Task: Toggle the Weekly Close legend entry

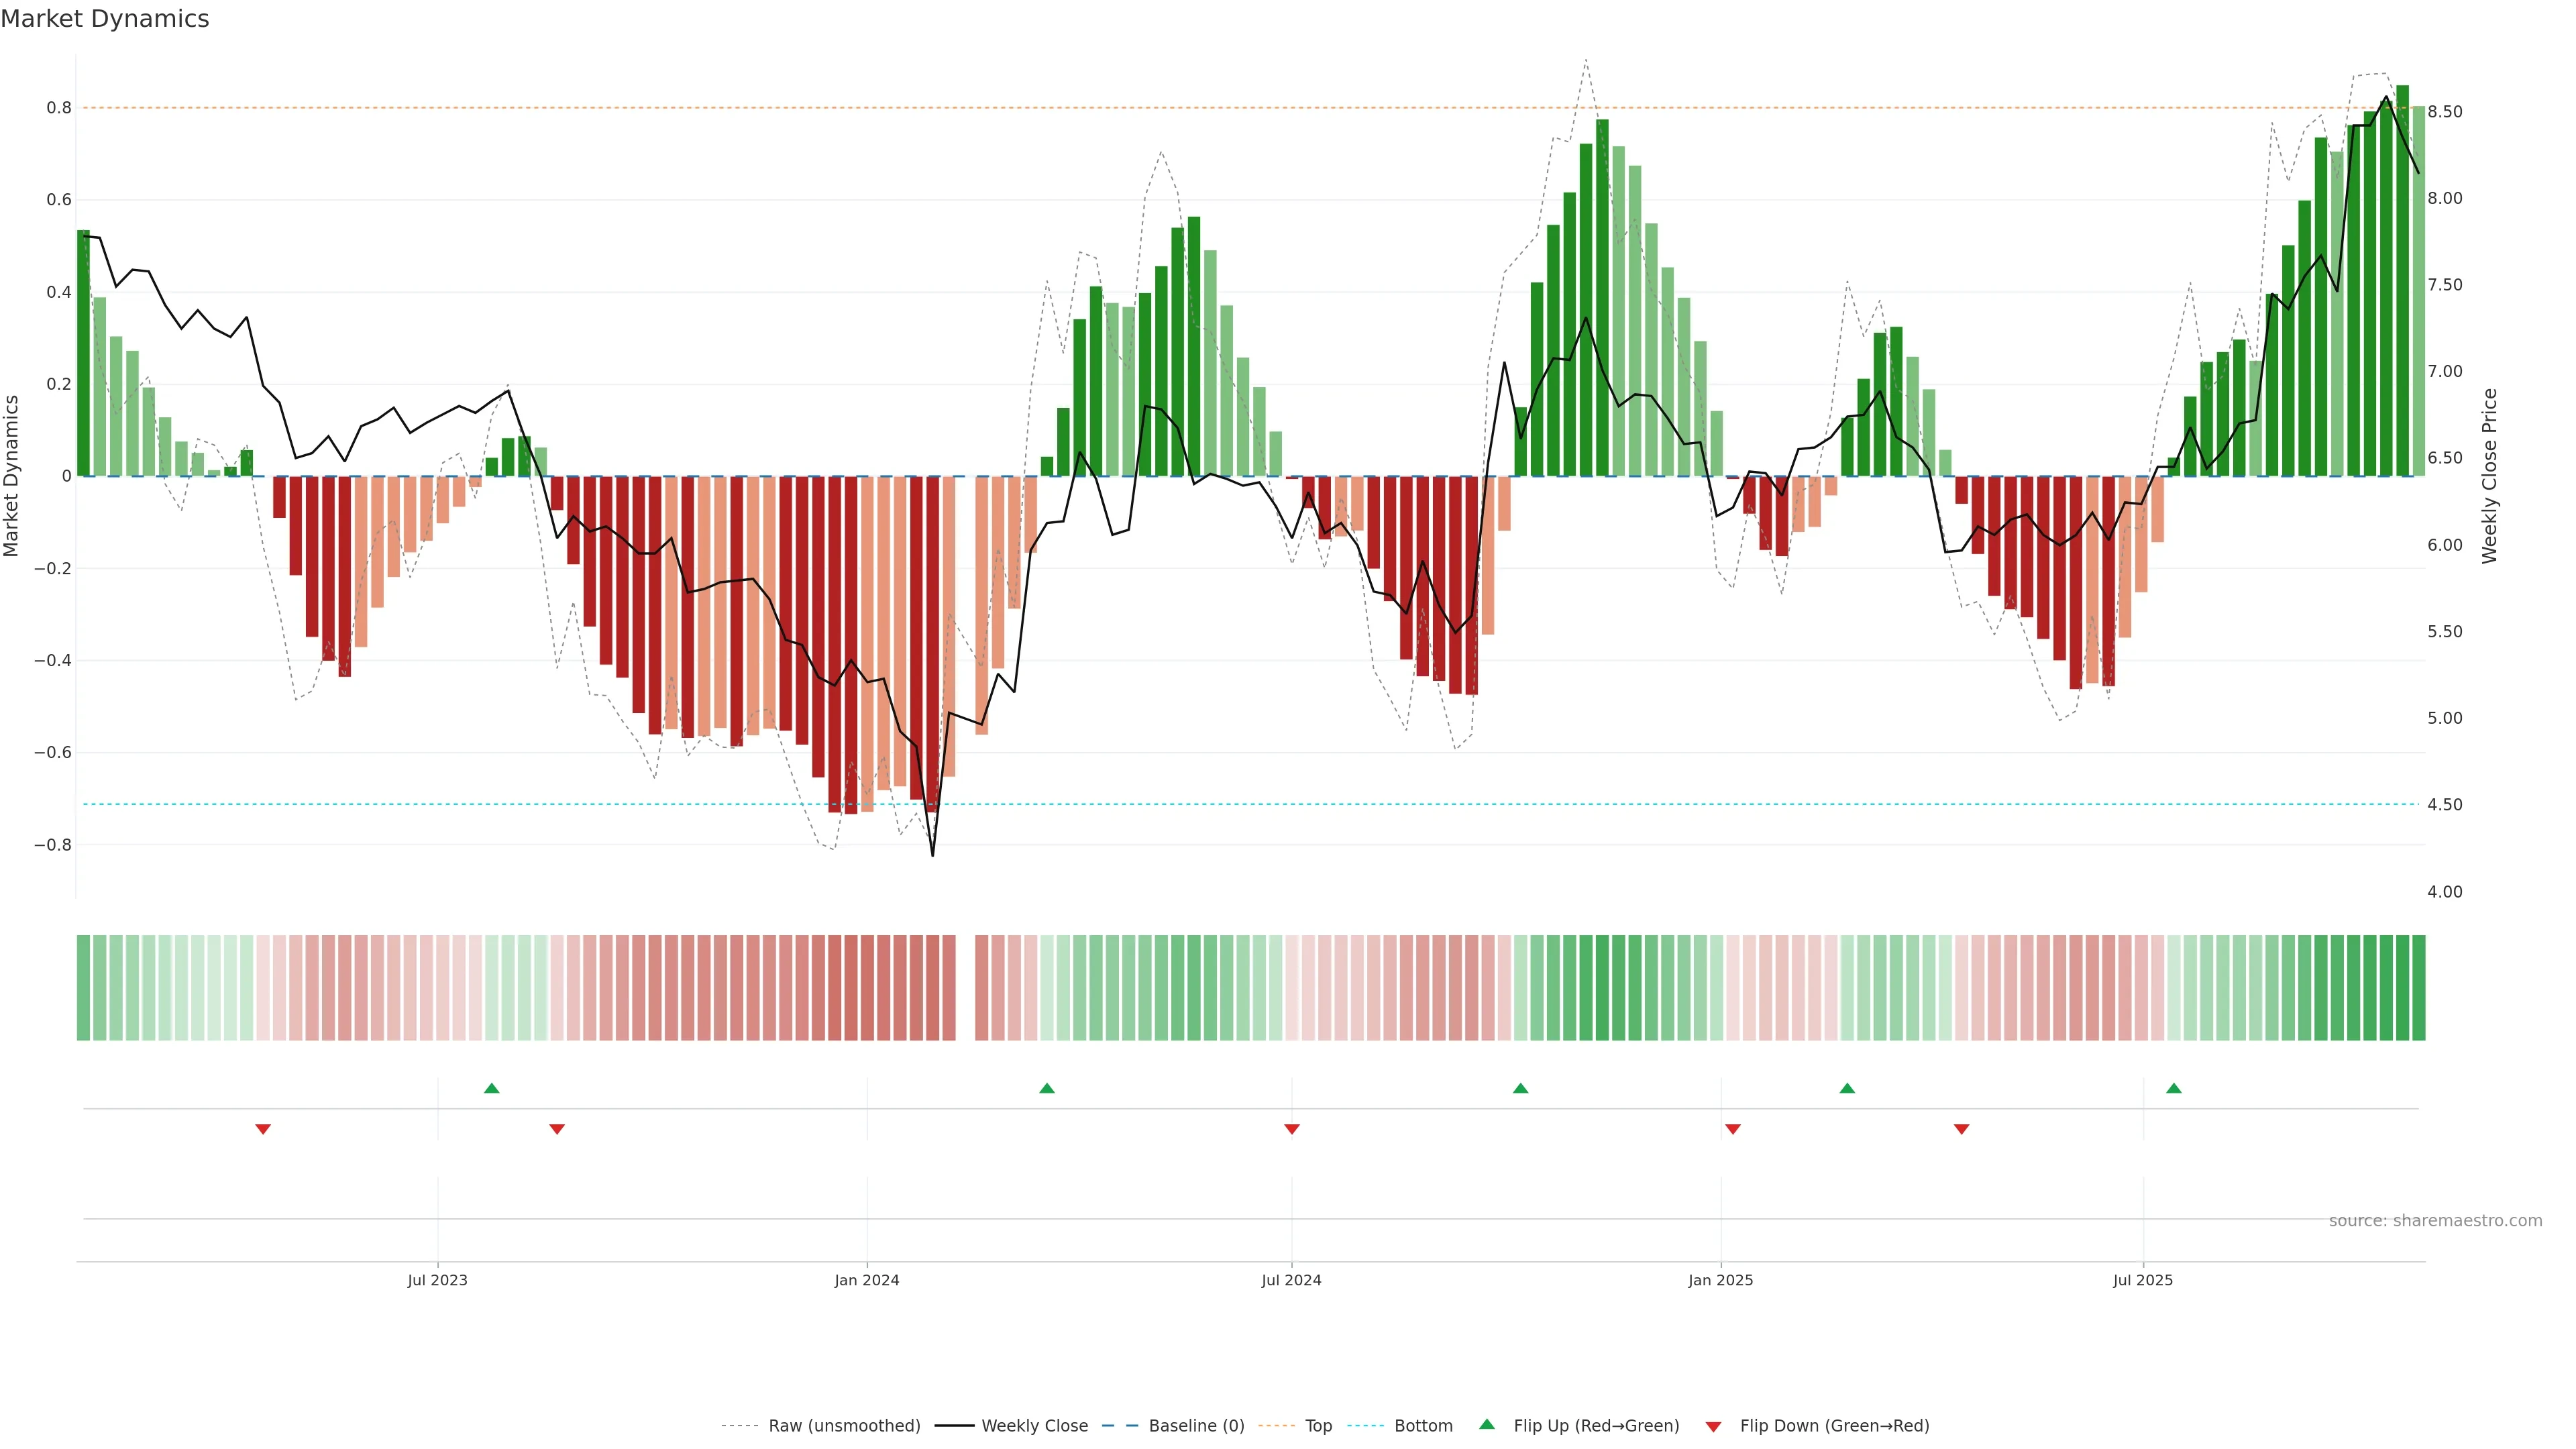Action: (1034, 1426)
